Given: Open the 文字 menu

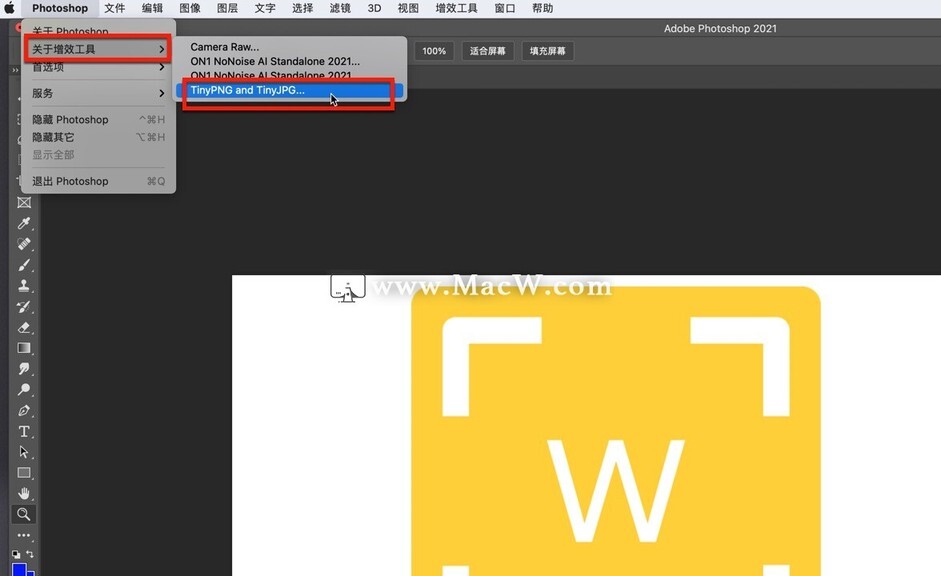Looking at the screenshot, I should click(x=265, y=8).
